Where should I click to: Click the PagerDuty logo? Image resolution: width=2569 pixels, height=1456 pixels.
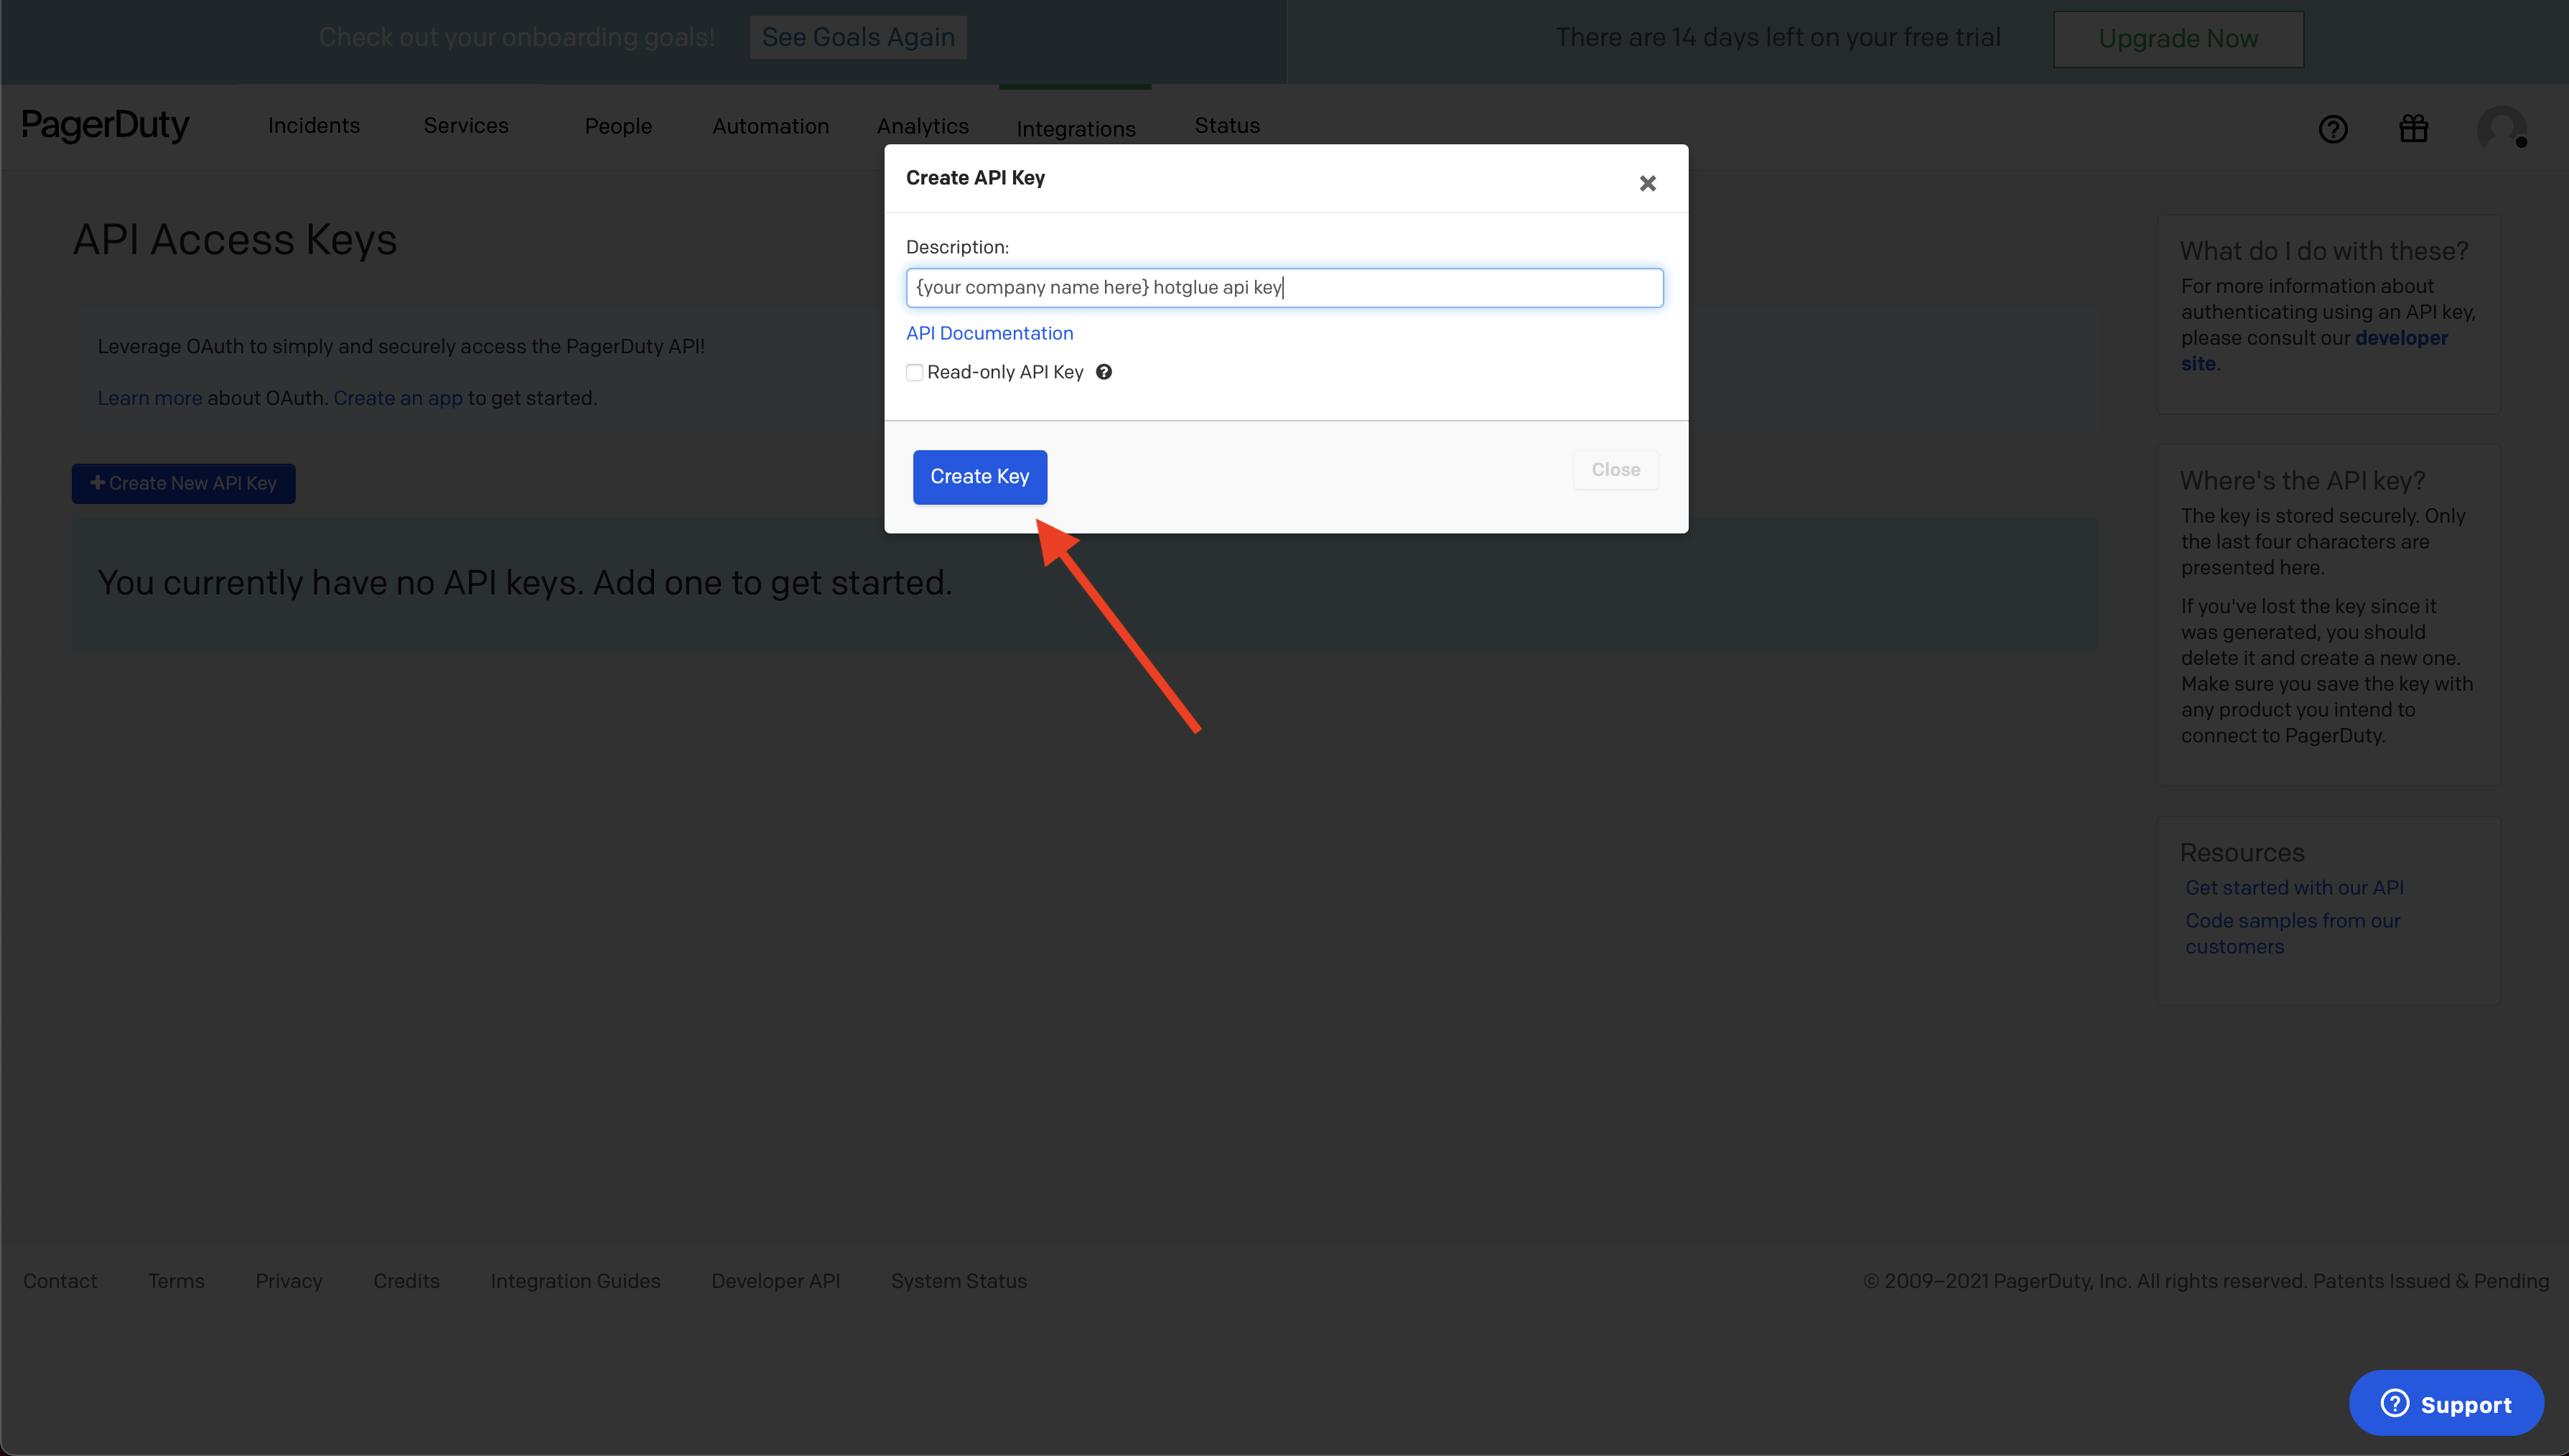point(105,126)
